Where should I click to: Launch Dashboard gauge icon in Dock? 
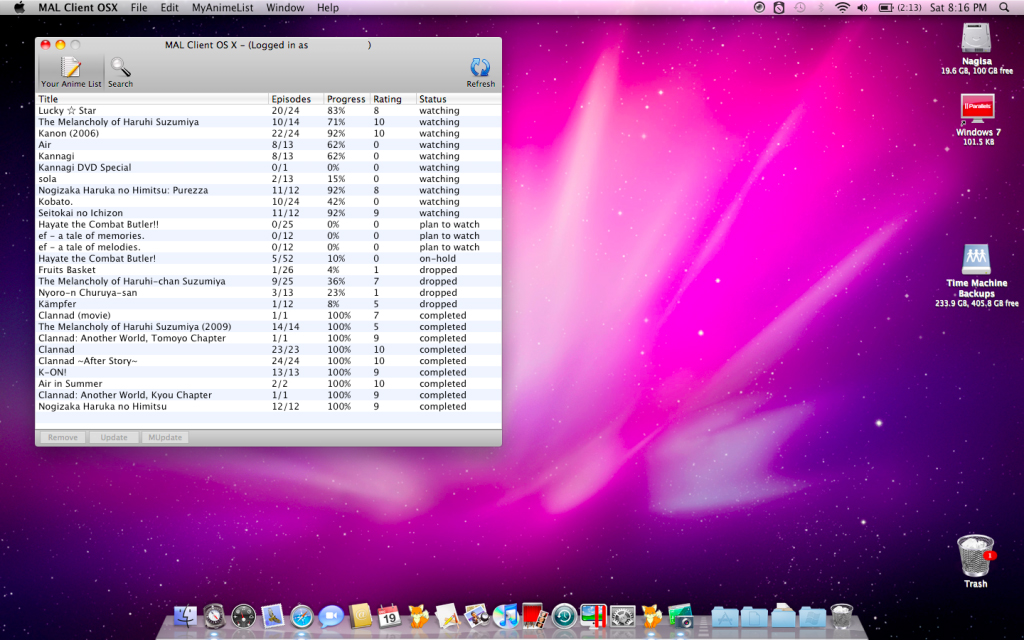244,616
